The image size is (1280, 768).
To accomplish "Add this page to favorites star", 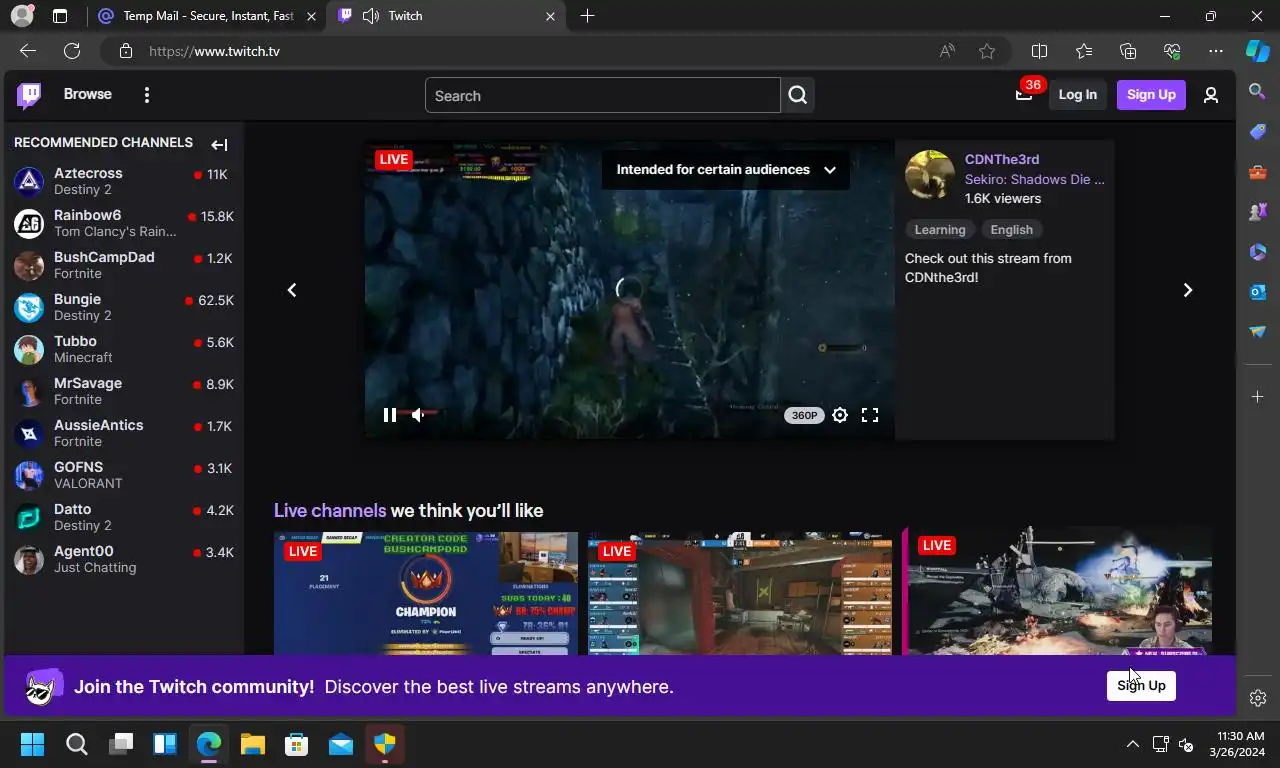I will click(987, 51).
